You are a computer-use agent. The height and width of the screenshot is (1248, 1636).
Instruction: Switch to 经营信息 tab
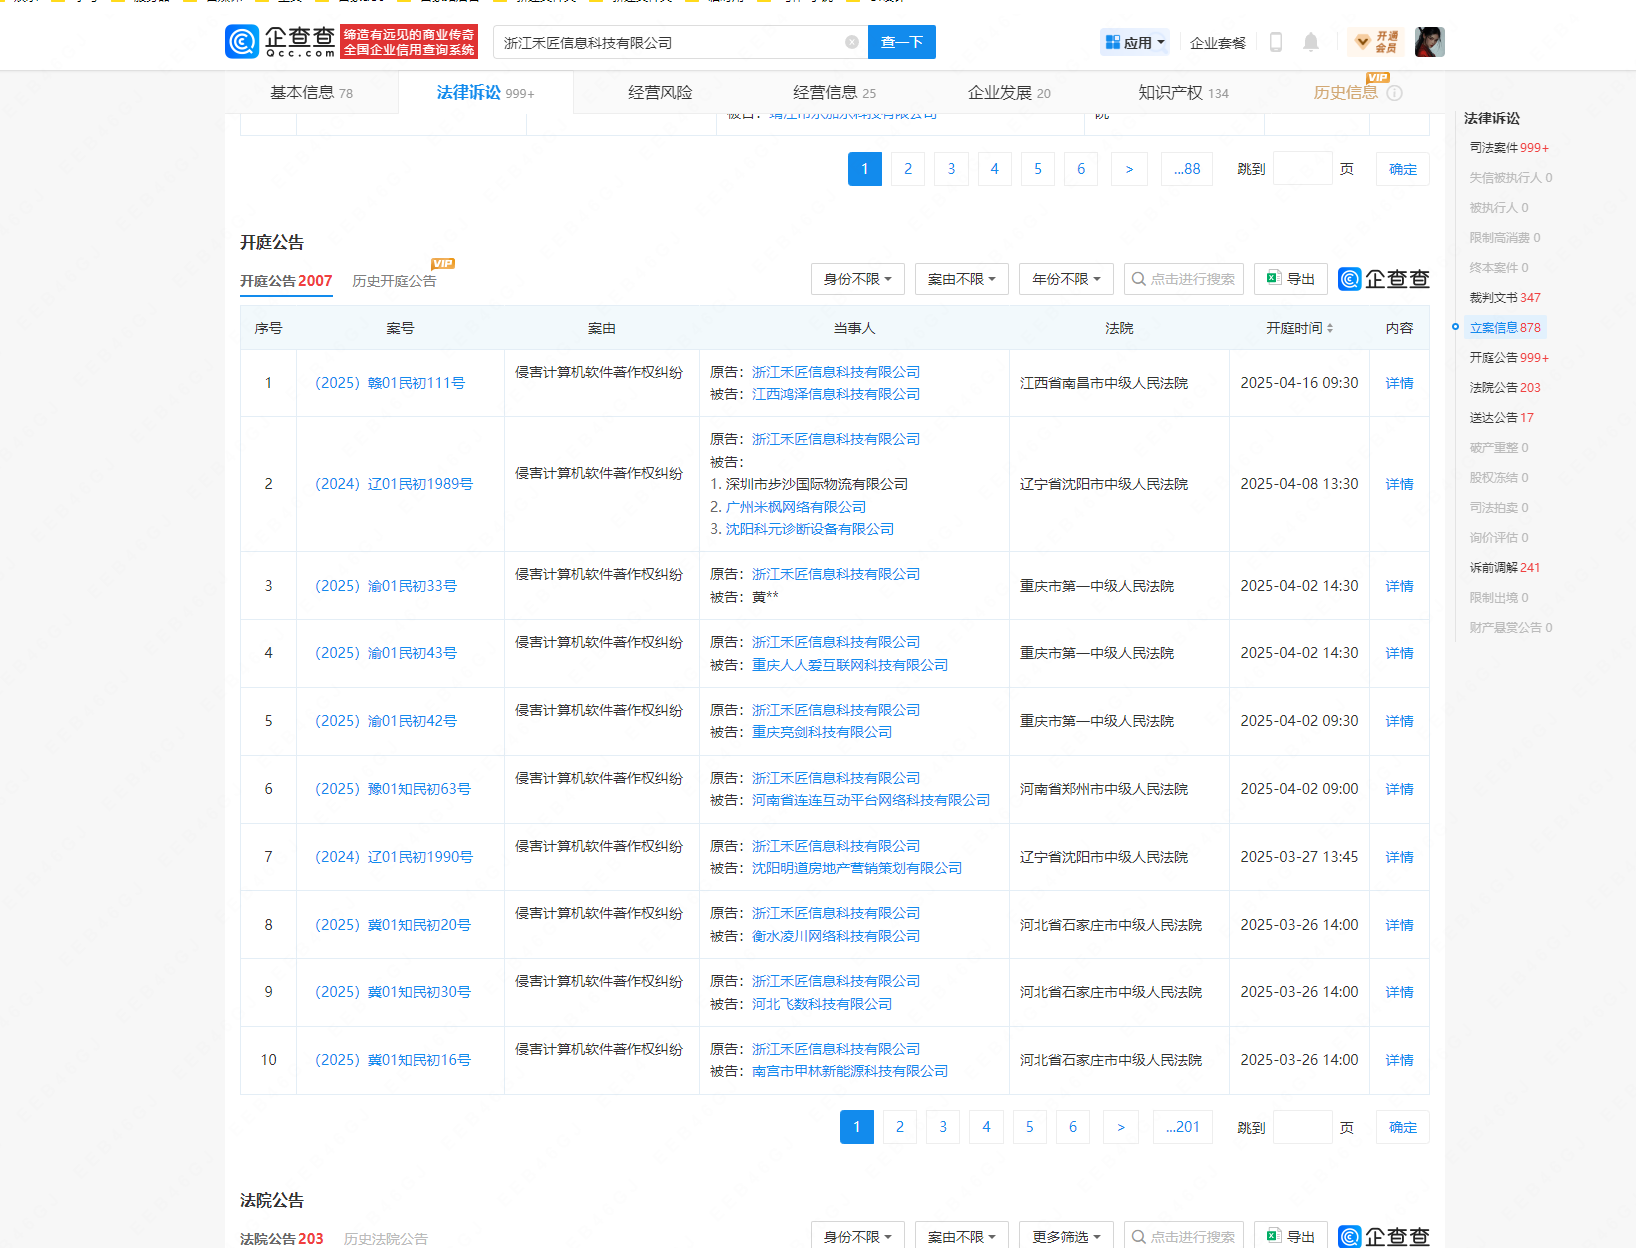tap(834, 93)
